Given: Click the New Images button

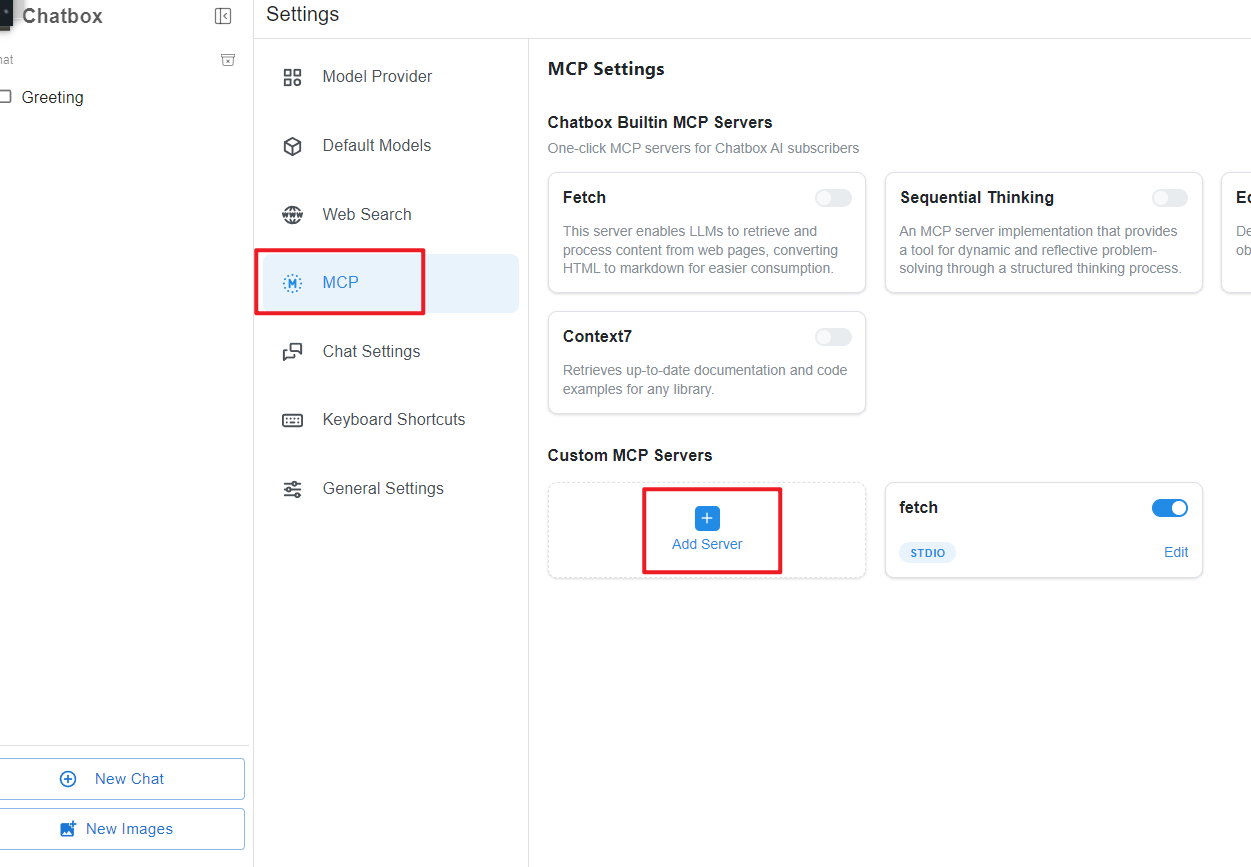Looking at the screenshot, I should pos(120,829).
